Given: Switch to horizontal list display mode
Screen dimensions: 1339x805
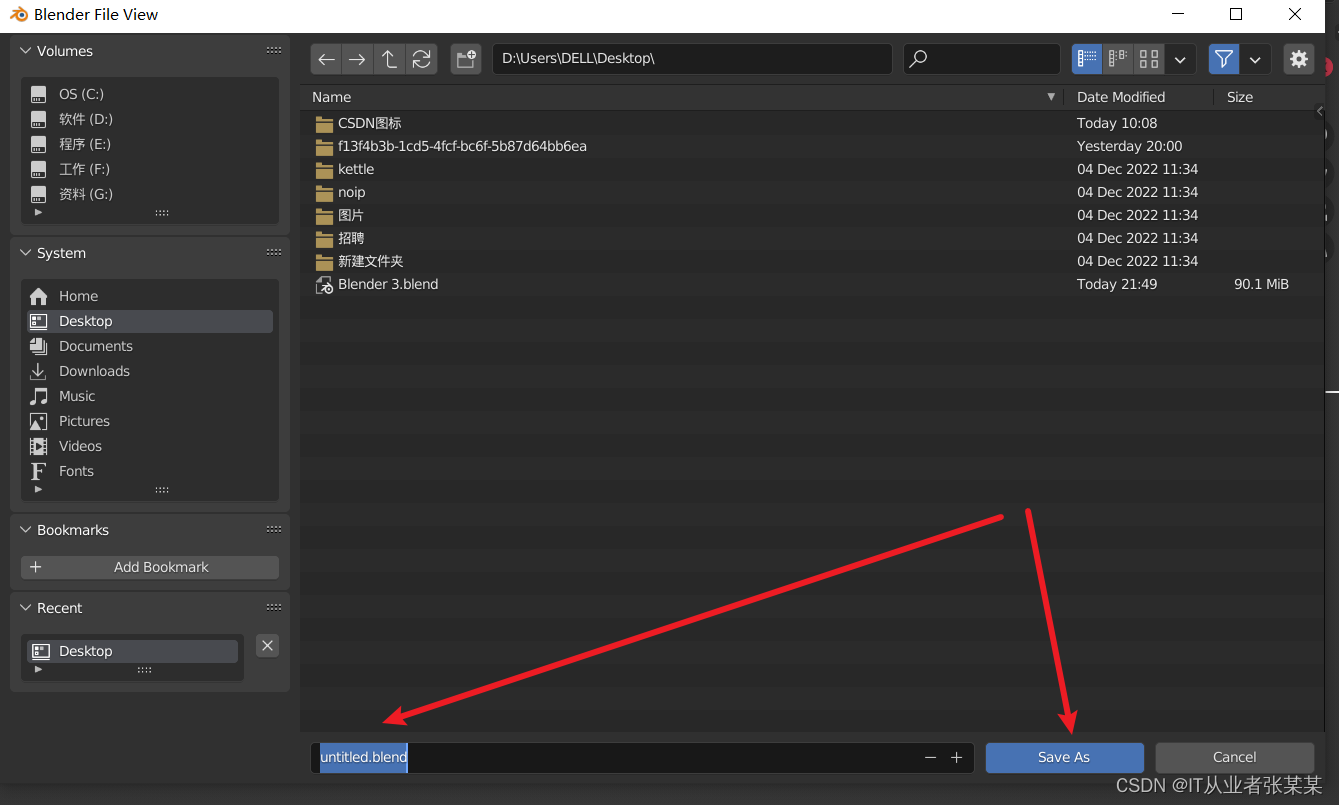Looking at the screenshot, I should pyautogui.click(x=1118, y=59).
